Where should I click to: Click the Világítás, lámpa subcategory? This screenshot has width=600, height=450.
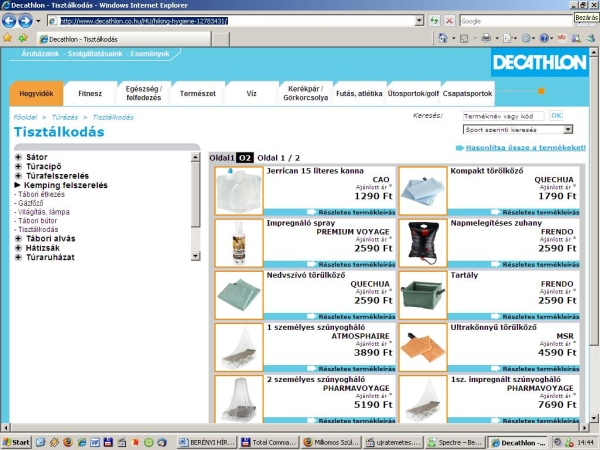pyautogui.click(x=44, y=212)
